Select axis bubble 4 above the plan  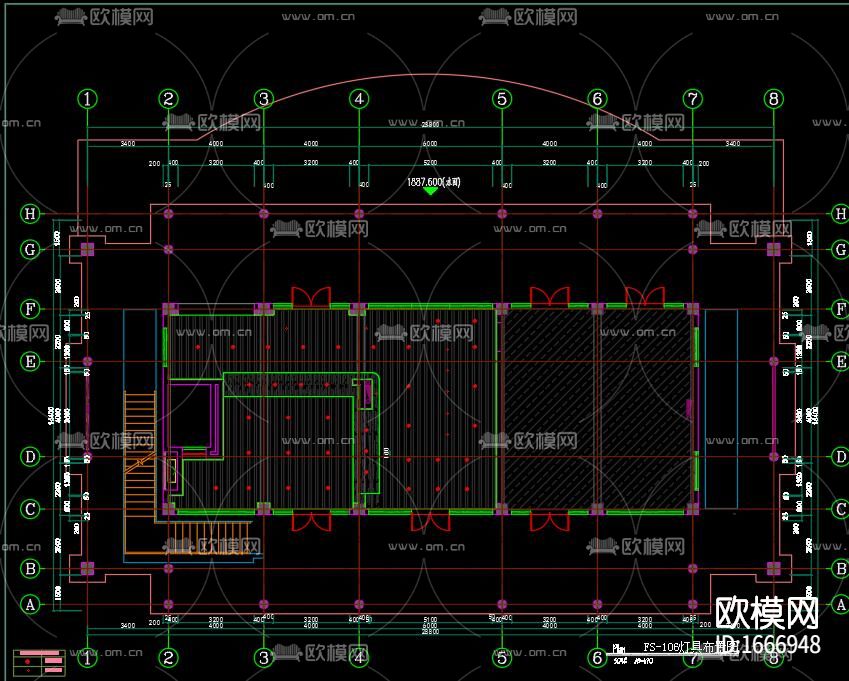[x=359, y=99]
